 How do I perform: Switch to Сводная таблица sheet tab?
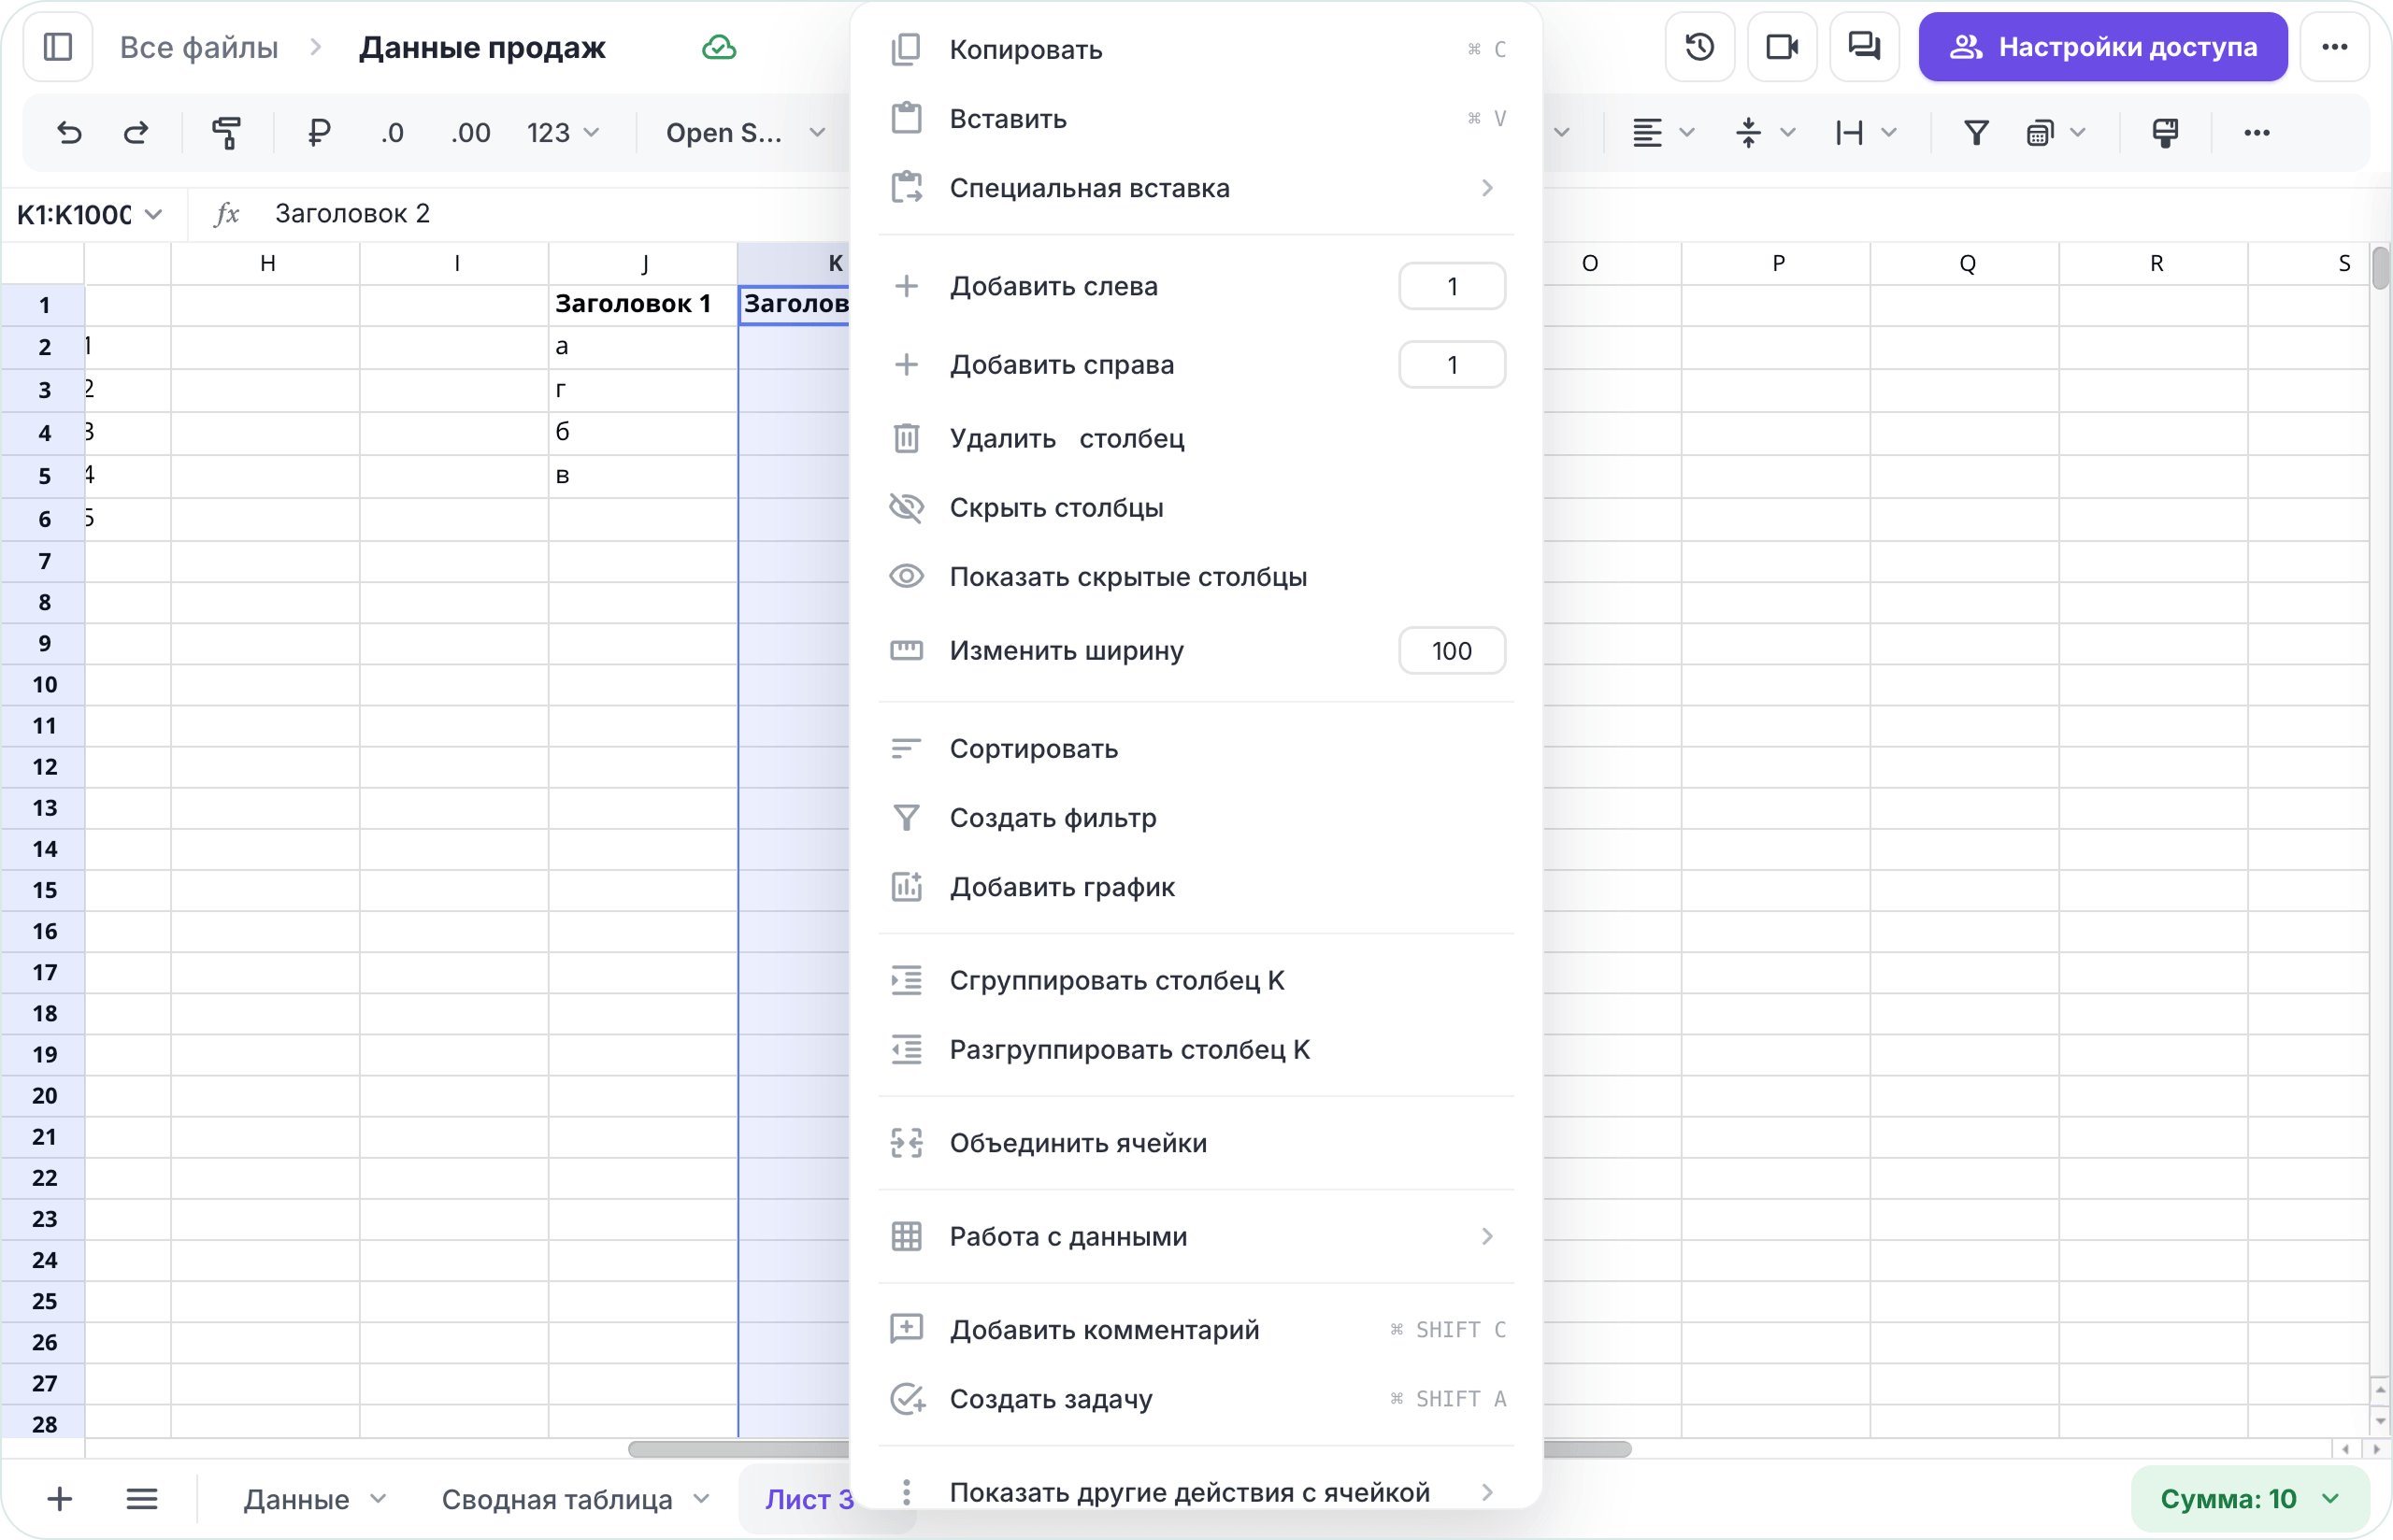557,1499
